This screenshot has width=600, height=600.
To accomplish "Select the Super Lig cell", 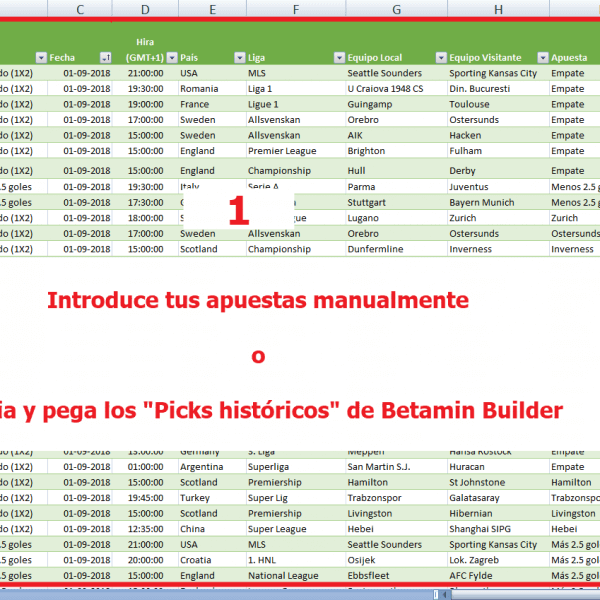I will (x=296, y=498).
